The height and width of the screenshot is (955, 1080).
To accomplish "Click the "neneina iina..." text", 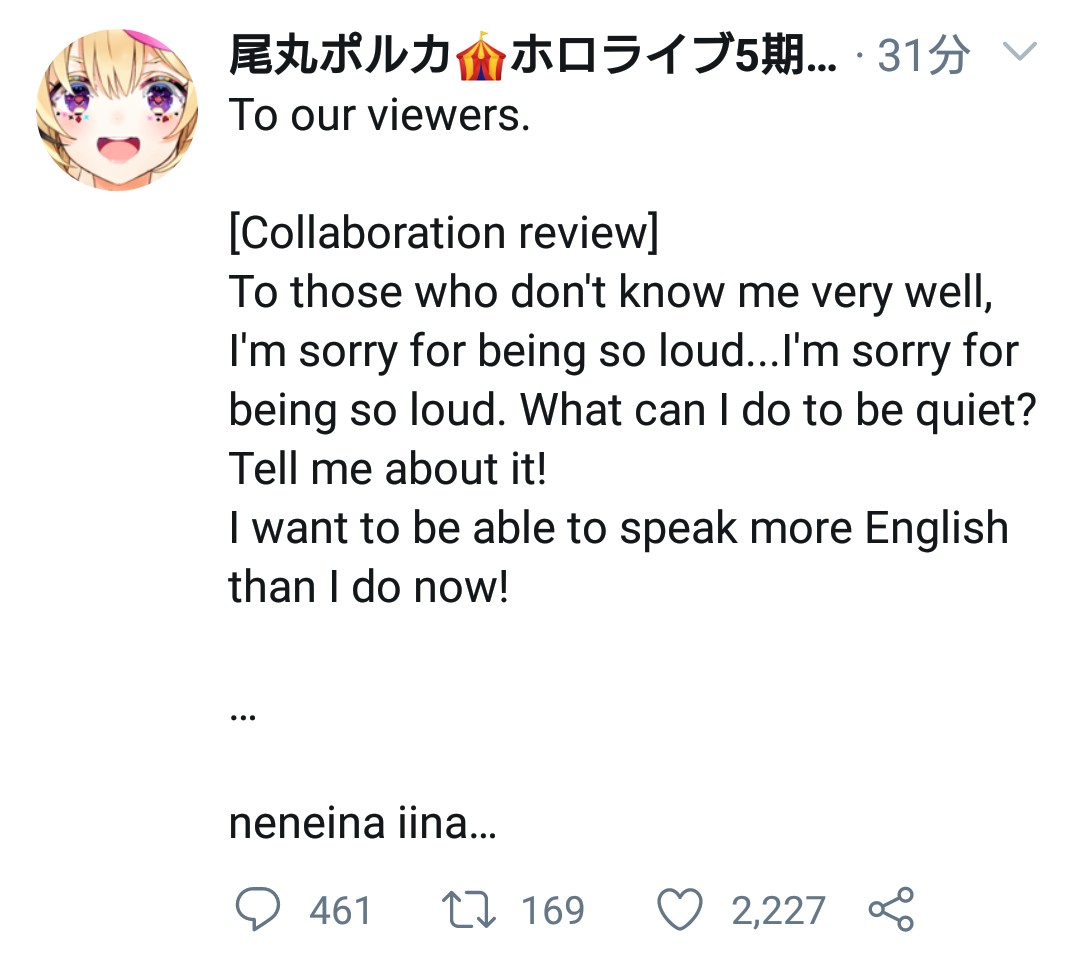I will (x=362, y=822).
